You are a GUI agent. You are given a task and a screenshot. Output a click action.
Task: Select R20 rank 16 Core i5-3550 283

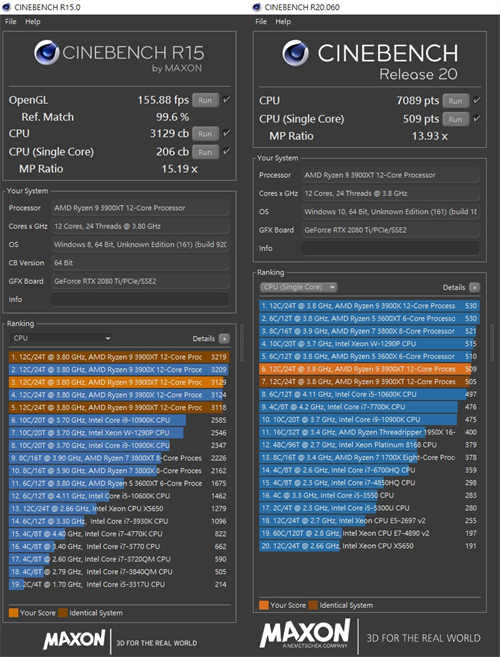(x=369, y=495)
